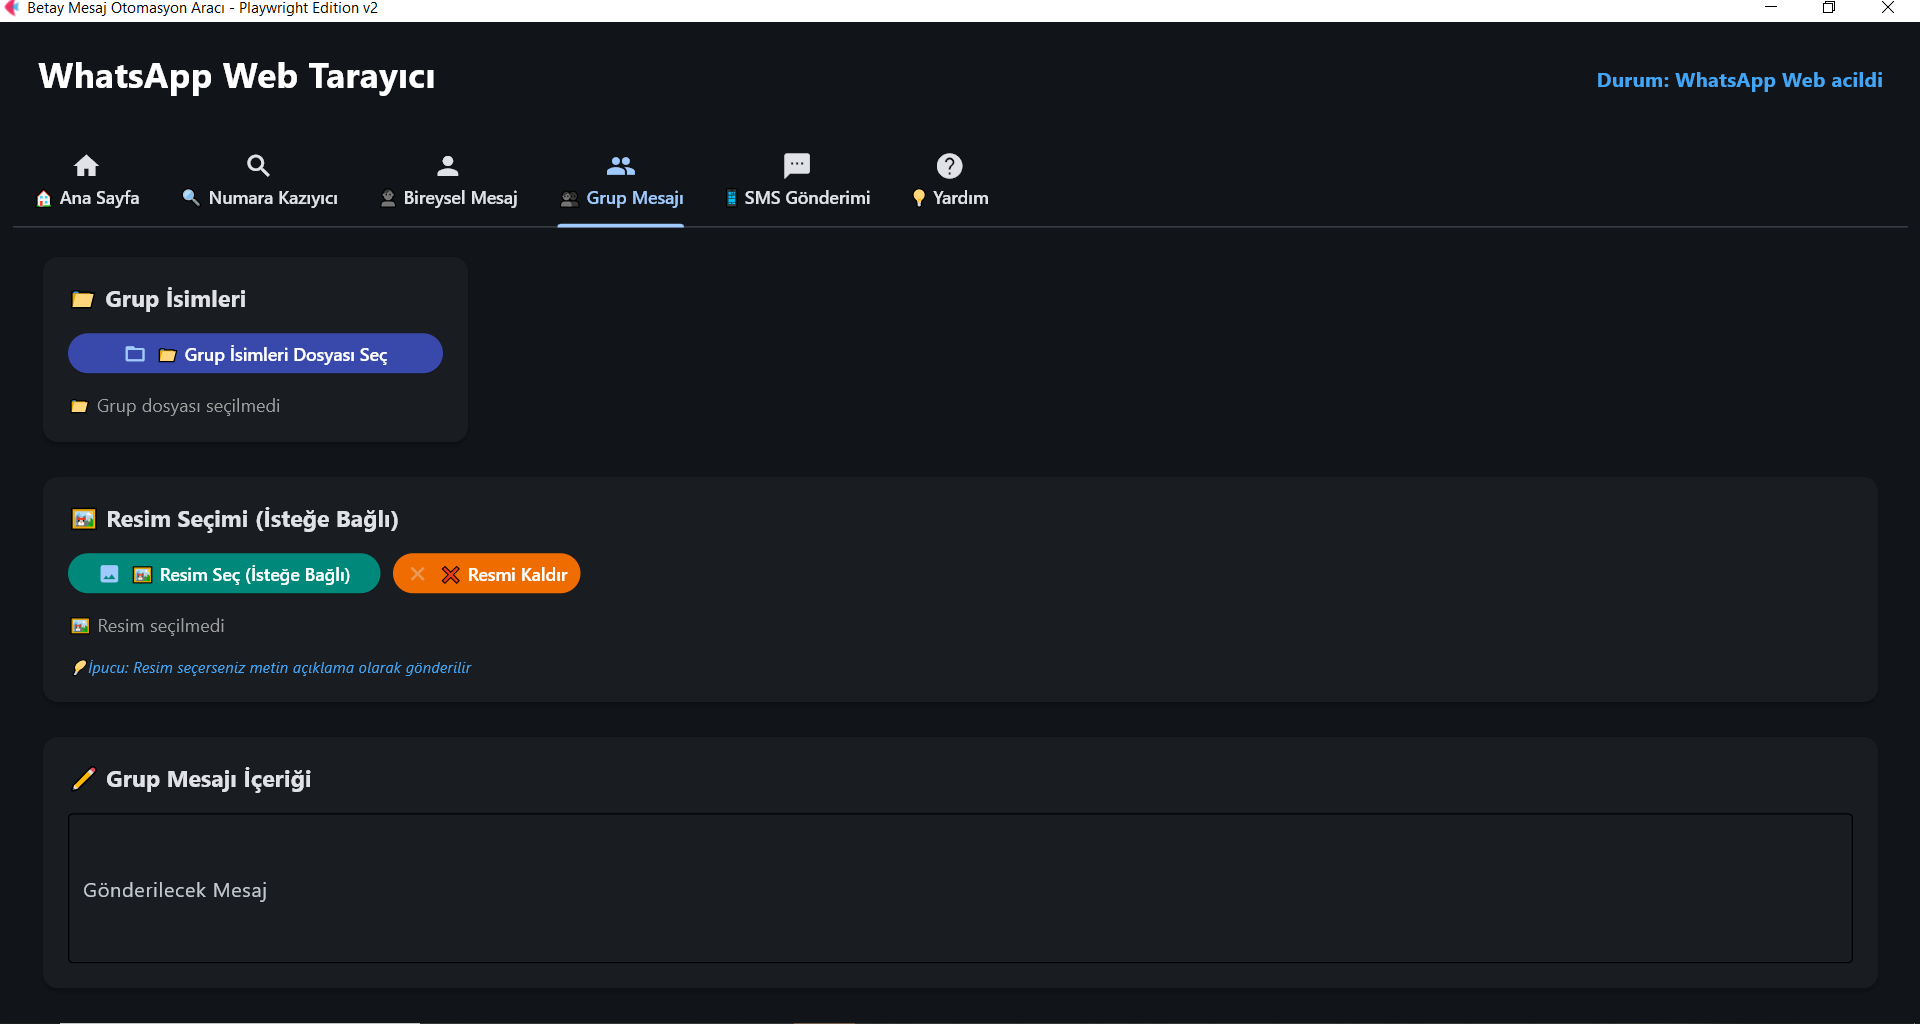1920x1024 pixels.
Task: Click the İpucu hint text about images
Action: 272,668
